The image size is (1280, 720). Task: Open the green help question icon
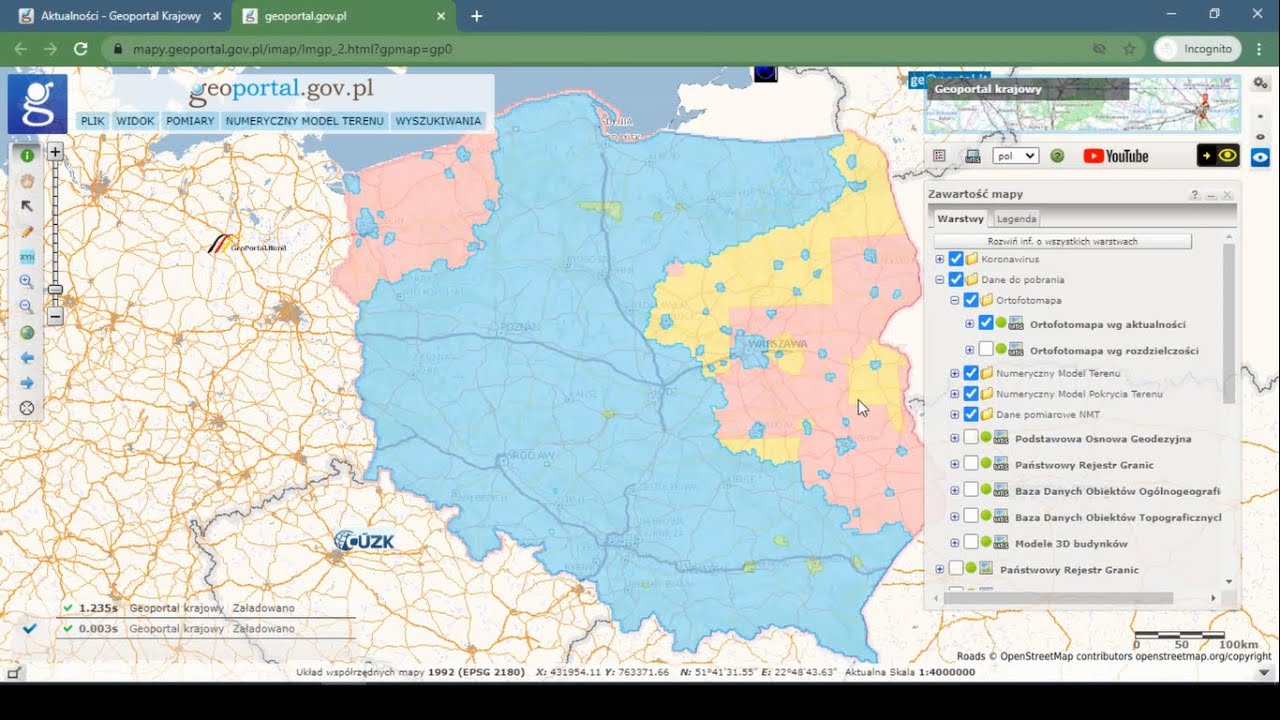coord(1057,156)
